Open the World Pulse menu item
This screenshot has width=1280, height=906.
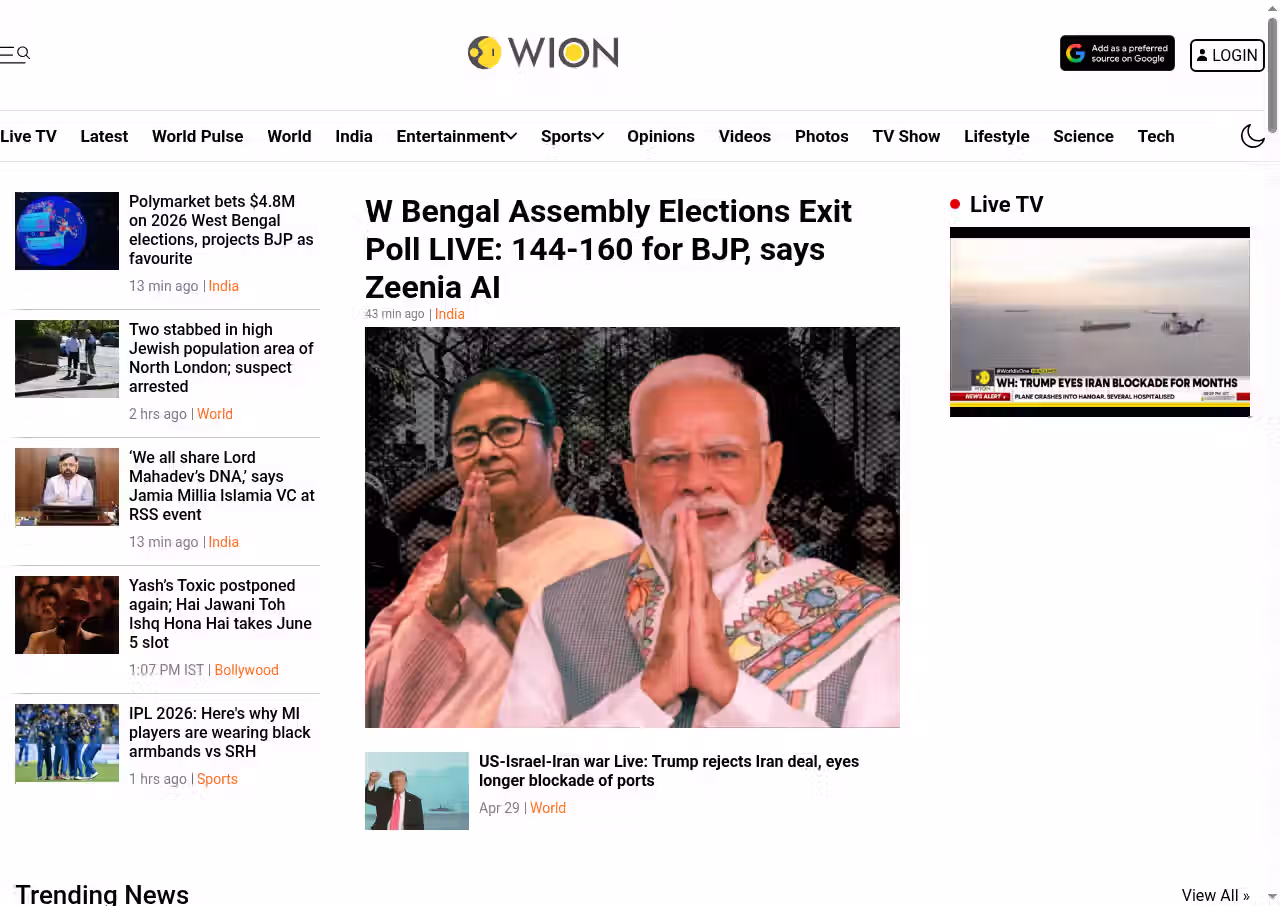(197, 136)
